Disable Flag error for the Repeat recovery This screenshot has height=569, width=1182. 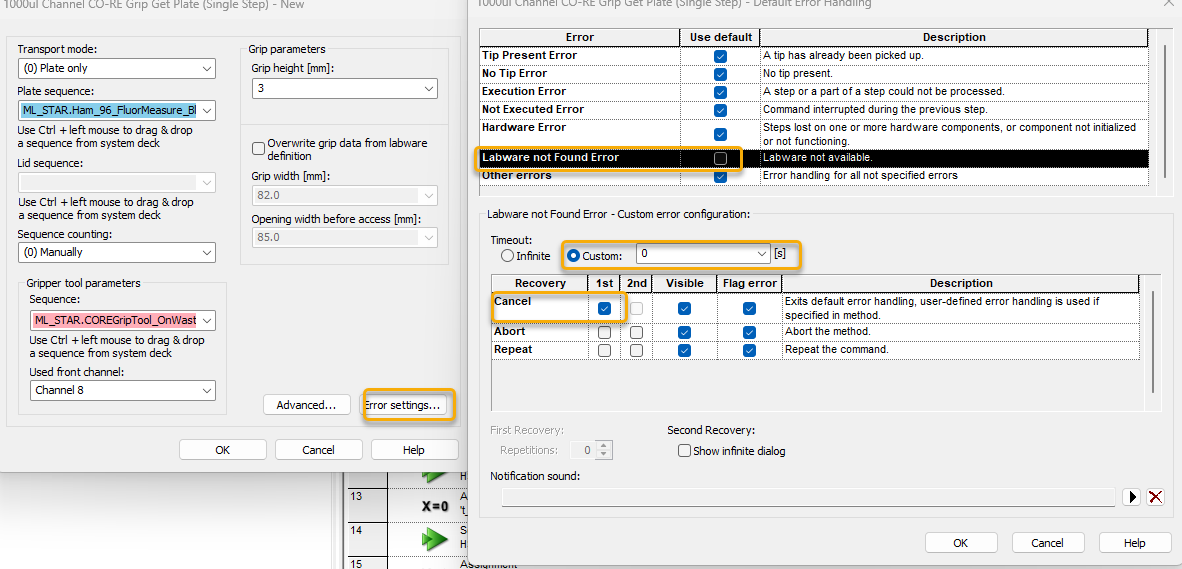749,350
